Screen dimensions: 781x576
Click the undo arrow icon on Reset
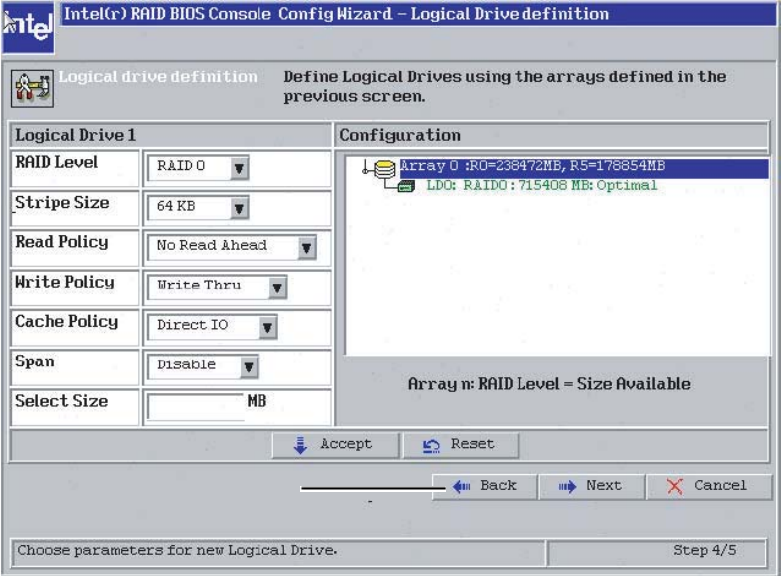[431, 446]
